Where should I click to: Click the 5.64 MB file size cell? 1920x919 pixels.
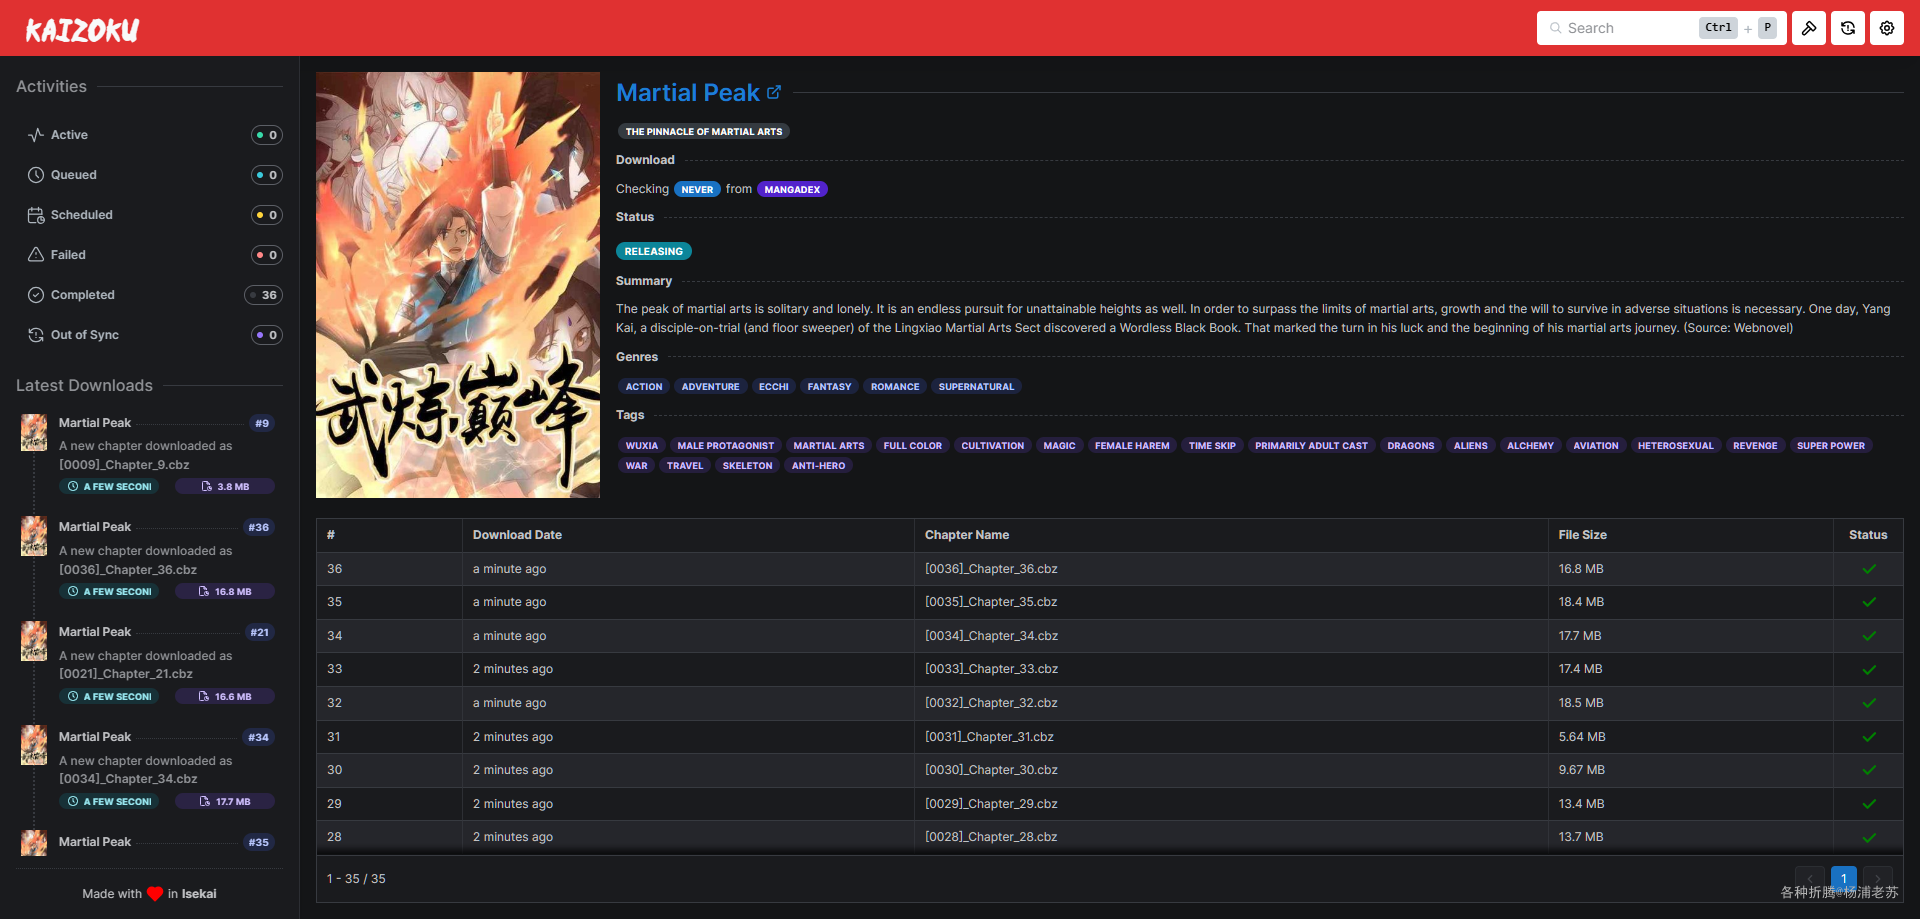tap(1691, 737)
